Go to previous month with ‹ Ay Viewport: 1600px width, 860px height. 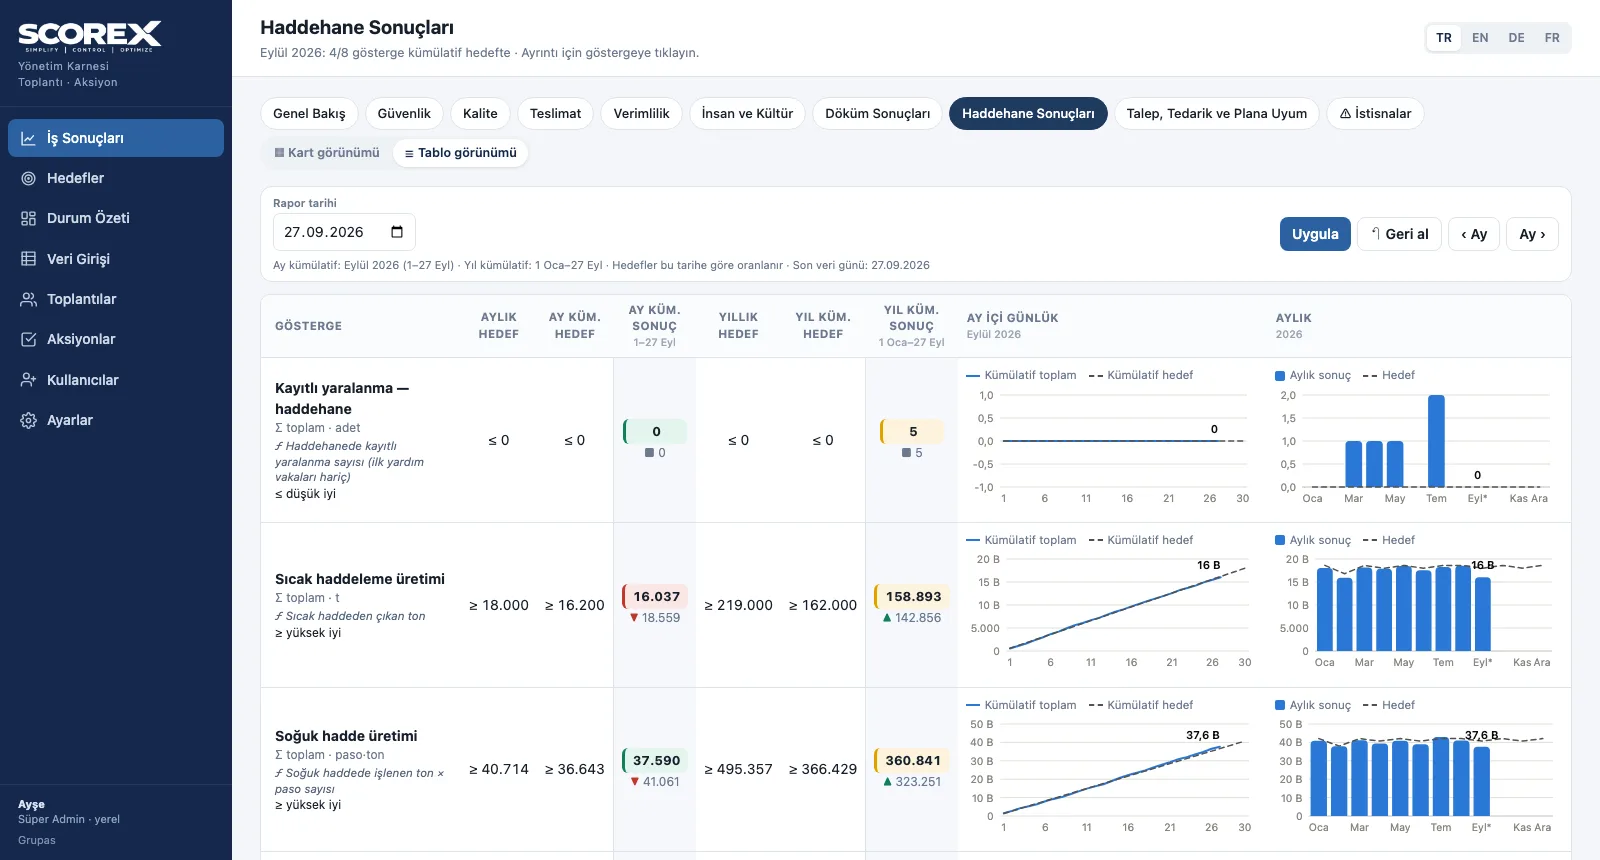point(1474,234)
